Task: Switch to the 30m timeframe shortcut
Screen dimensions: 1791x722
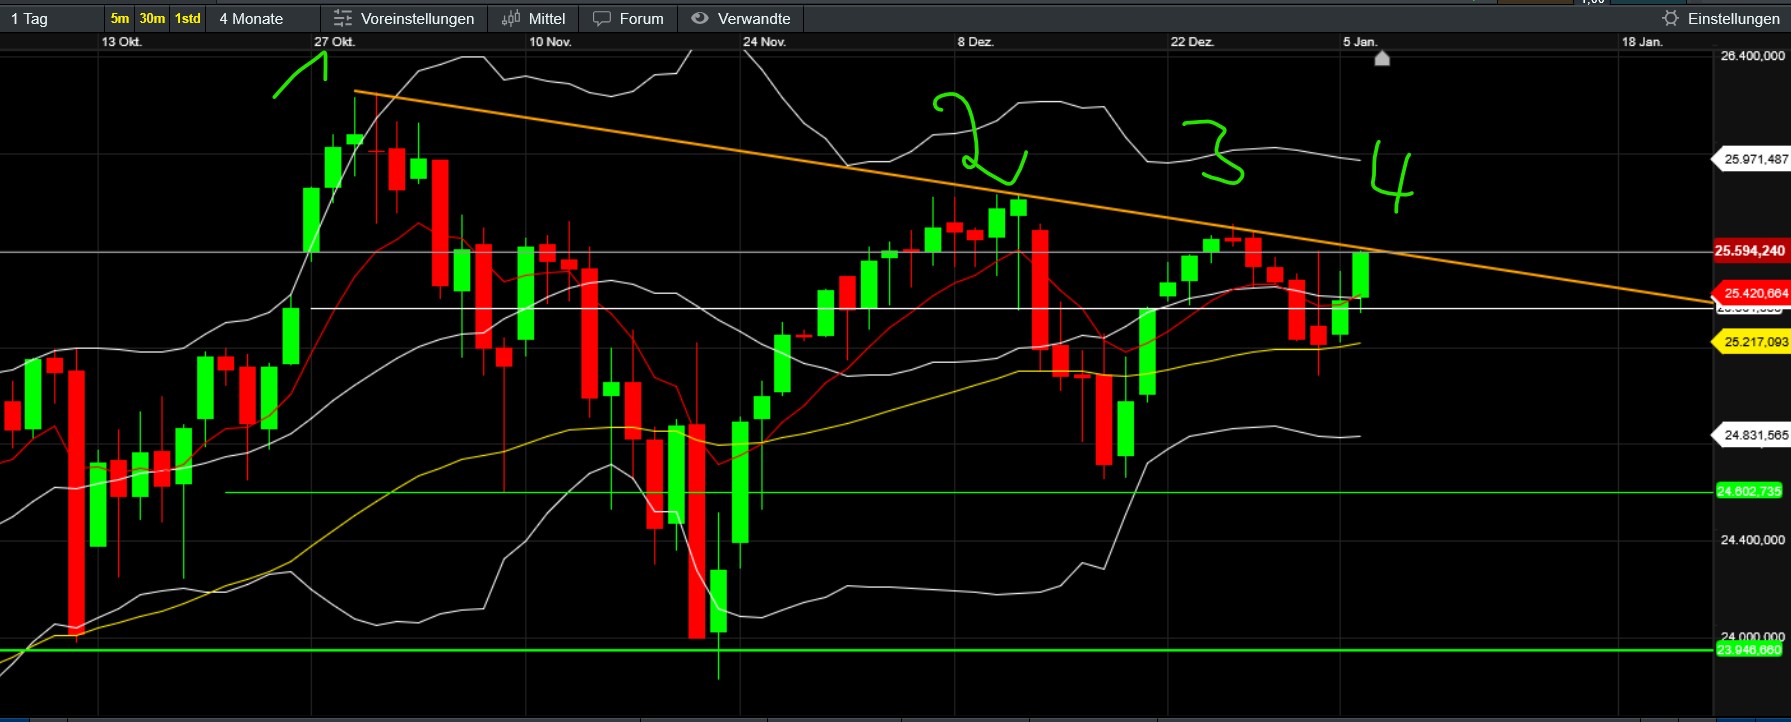Action: pyautogui.click(x=152, y=18)
